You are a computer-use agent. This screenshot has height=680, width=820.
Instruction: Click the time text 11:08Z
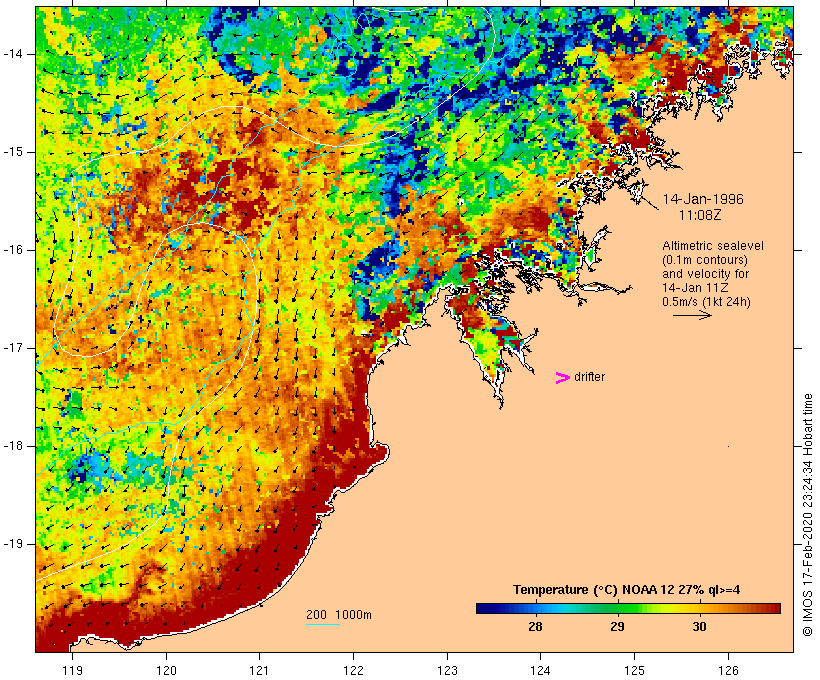[700, 215]
